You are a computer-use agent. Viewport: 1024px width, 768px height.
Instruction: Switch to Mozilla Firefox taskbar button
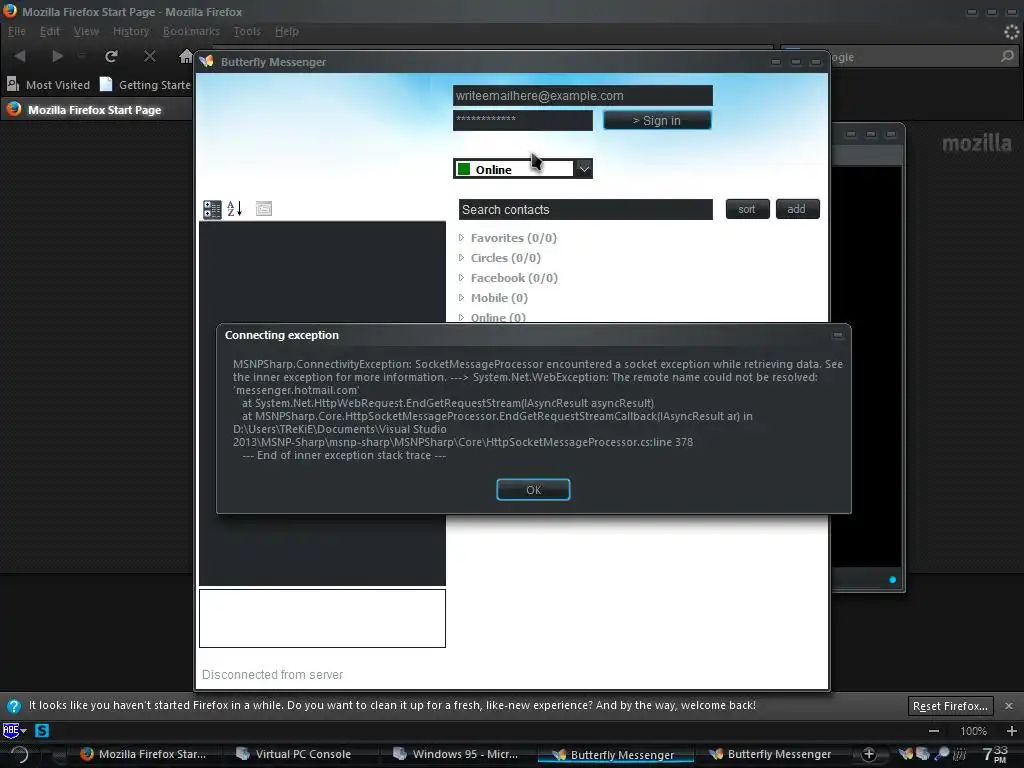pyautogui.click(x=143, y=754)
